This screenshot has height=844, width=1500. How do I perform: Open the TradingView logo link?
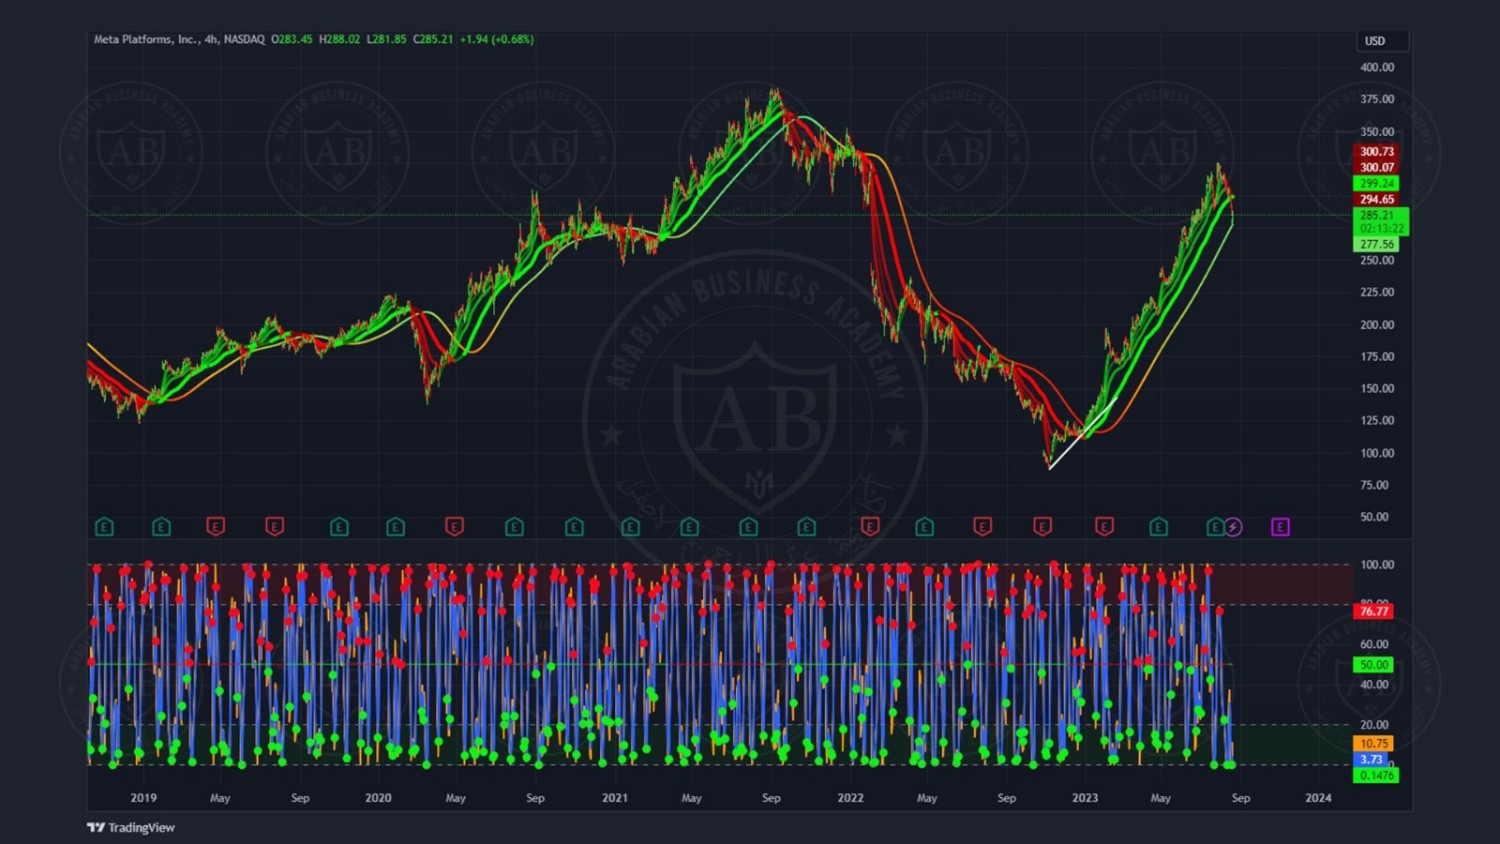[x=131, y=827]
